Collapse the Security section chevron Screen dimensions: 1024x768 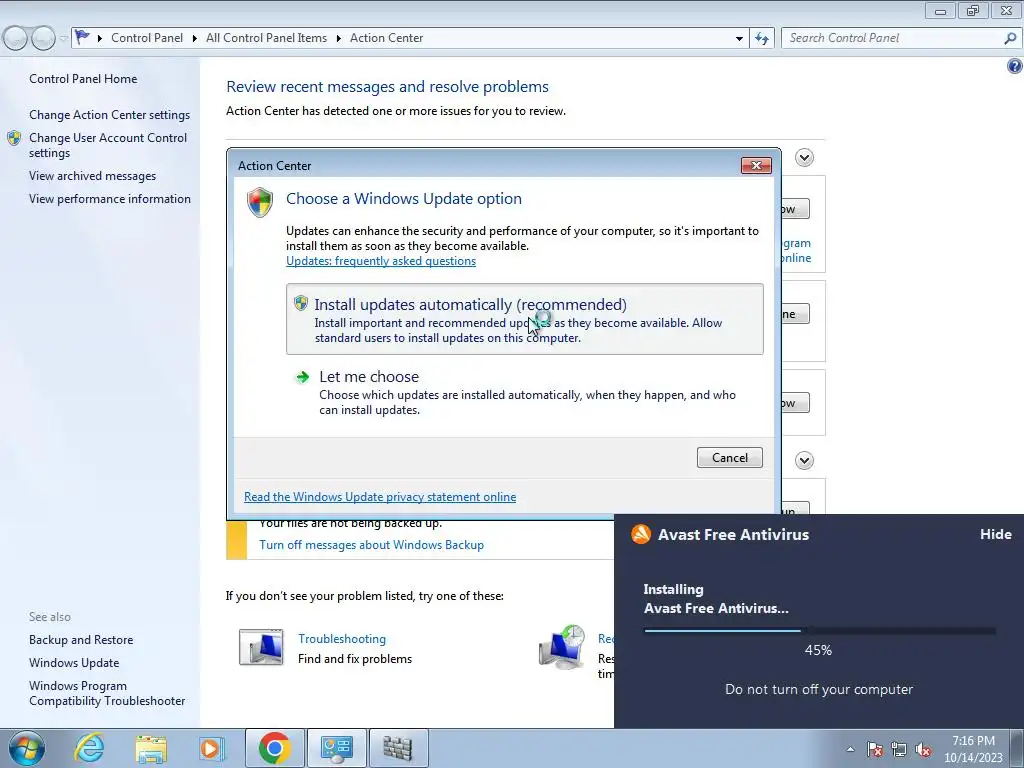pos(804,157)
